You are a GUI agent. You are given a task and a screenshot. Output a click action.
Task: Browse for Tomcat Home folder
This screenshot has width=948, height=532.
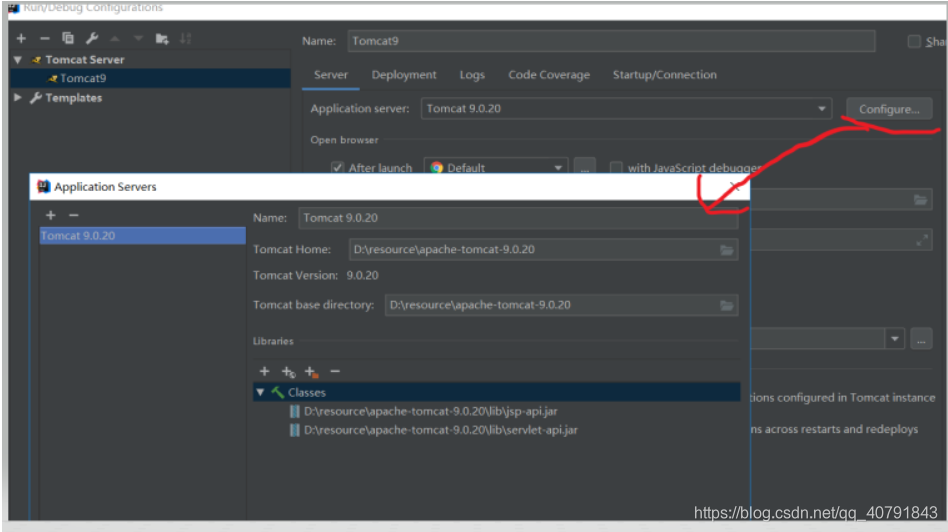point(727,250)
